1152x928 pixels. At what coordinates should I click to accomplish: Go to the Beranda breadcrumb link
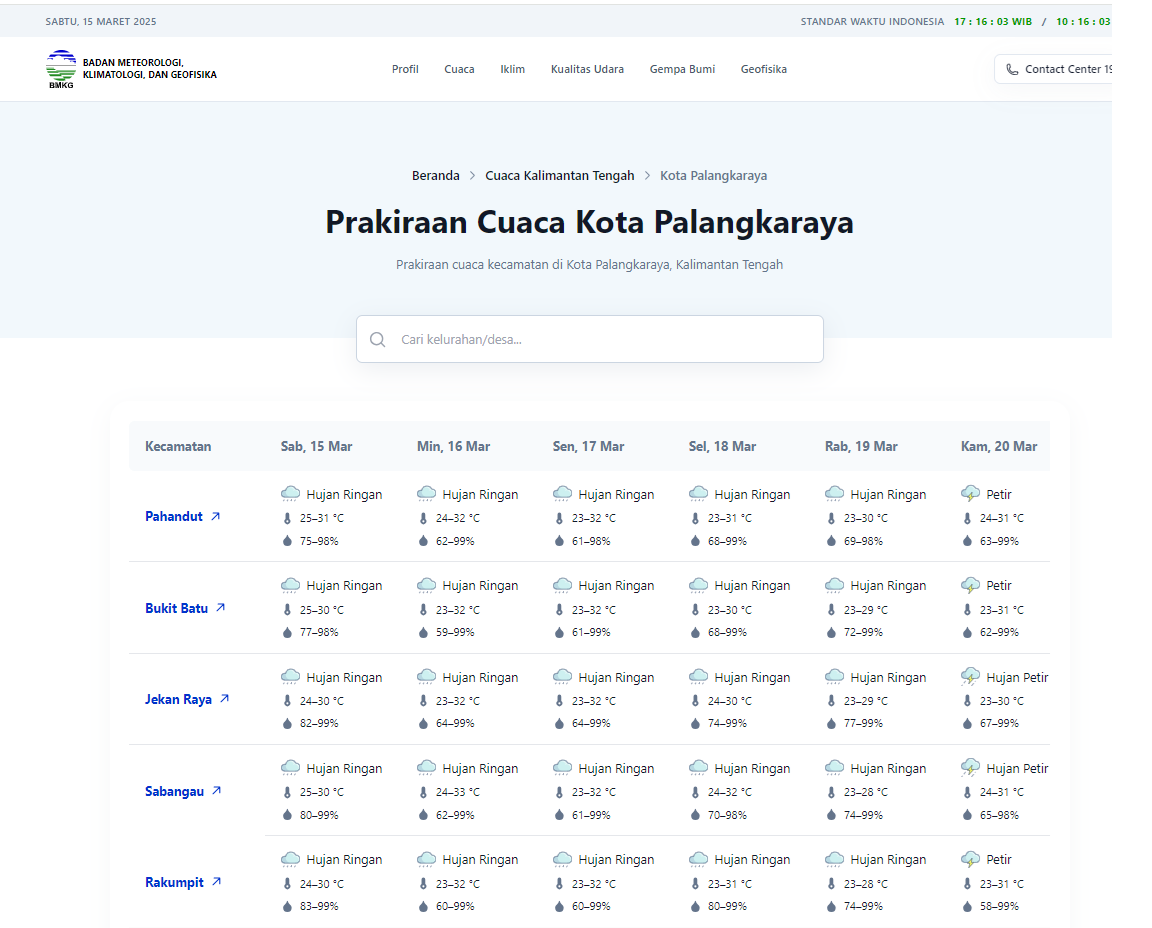pyautogui.click(x=436, y=175)
